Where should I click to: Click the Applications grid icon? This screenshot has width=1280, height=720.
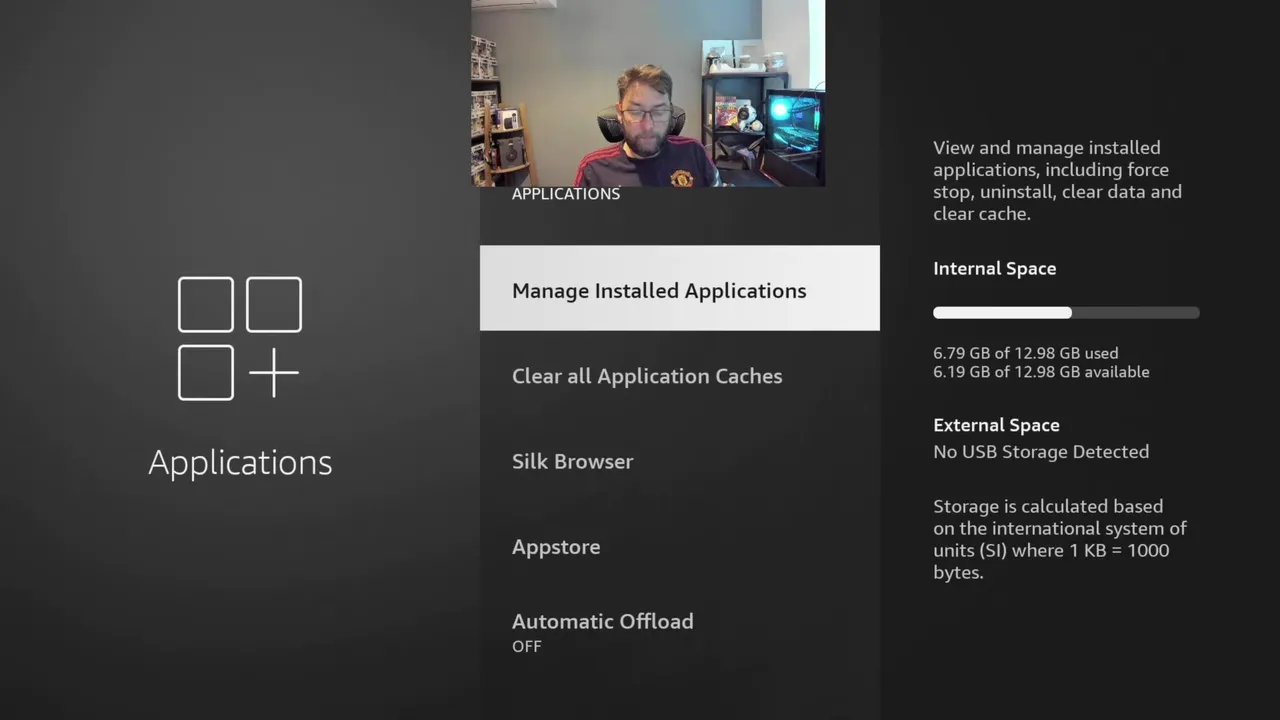pyautogui.click(x=240, y=339)
